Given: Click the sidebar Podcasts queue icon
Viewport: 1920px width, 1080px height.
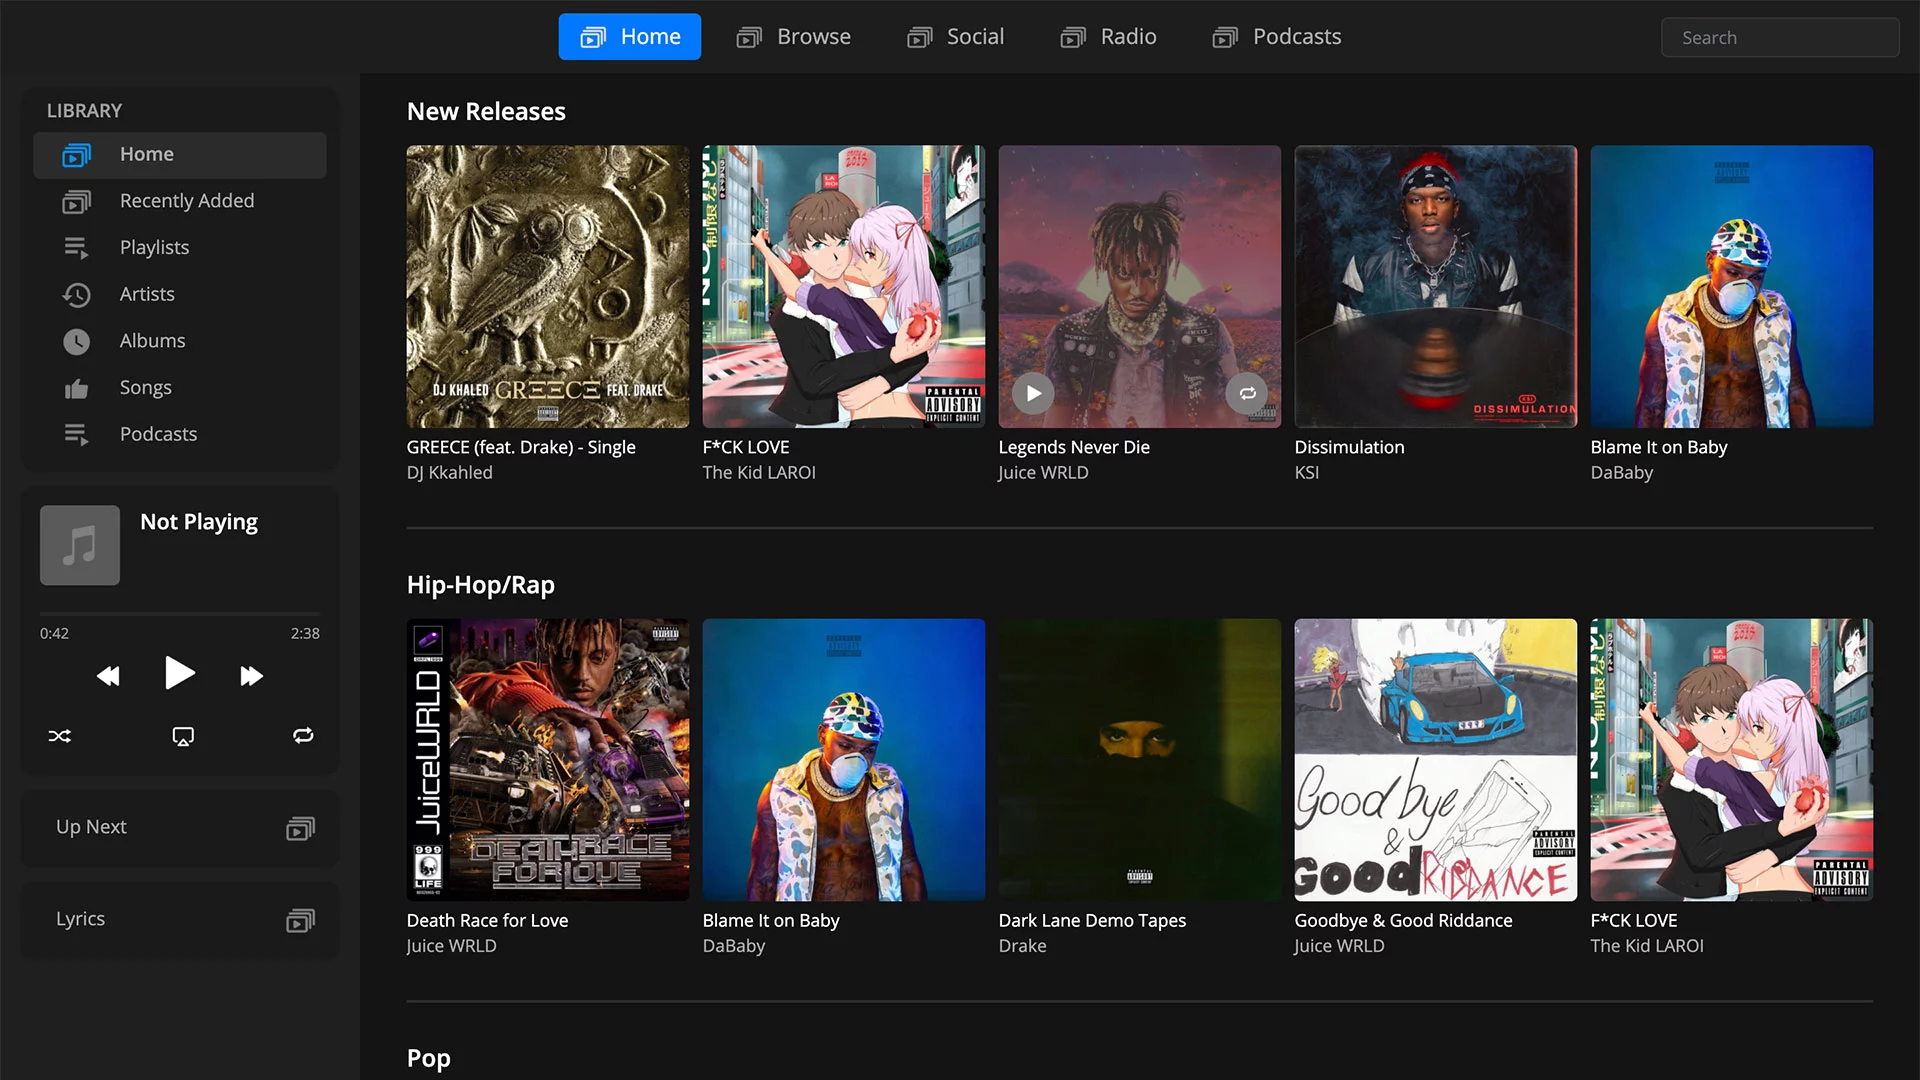Looking at the screenshot, I should point(77,435).
